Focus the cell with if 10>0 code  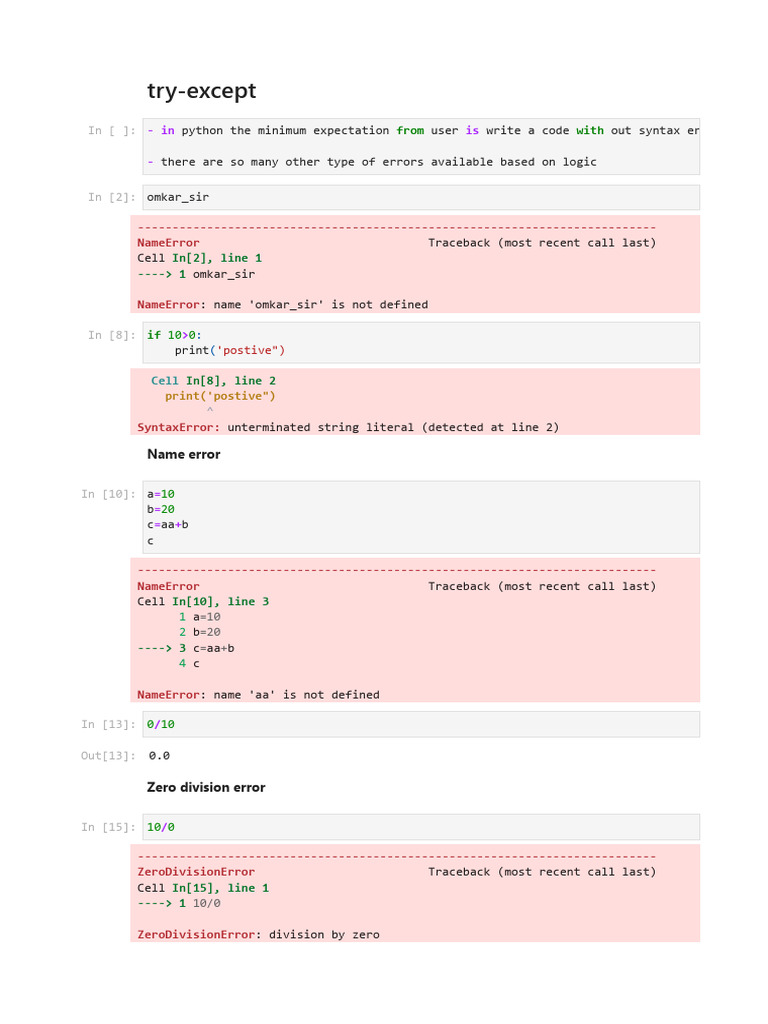(x=420, y=342)
